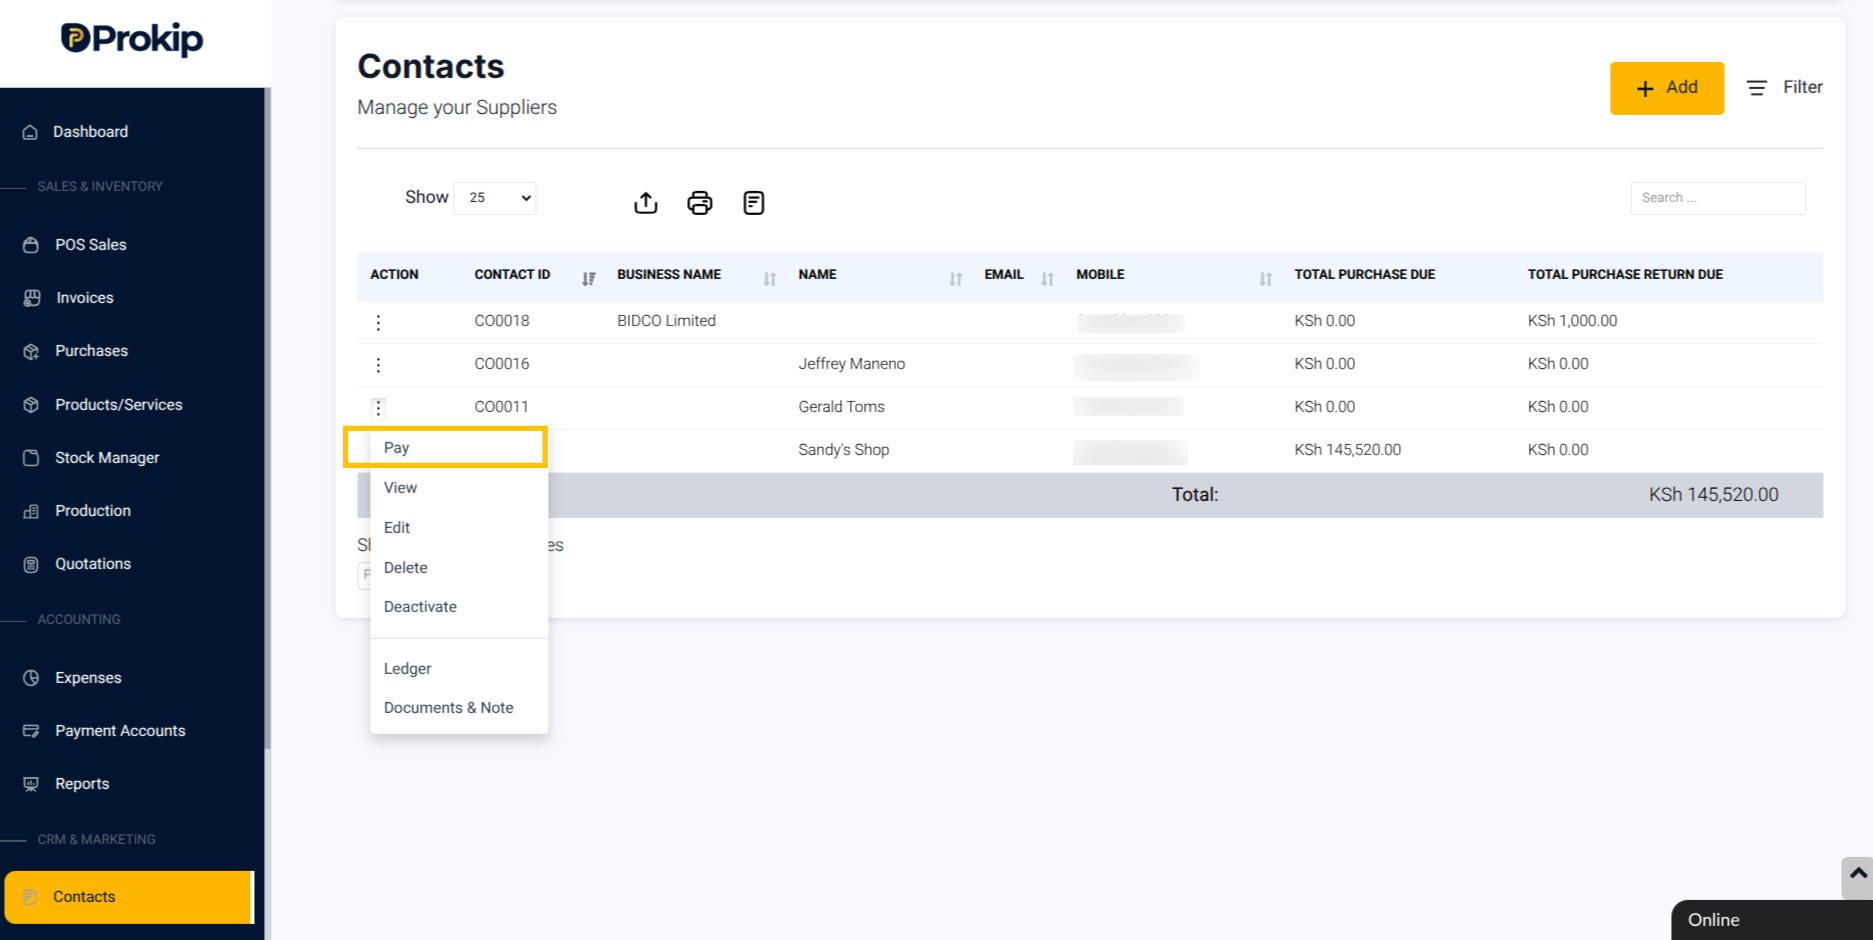1873x940 pixels.
Task: Click the Prokip logo
Action: click(132, 38)
